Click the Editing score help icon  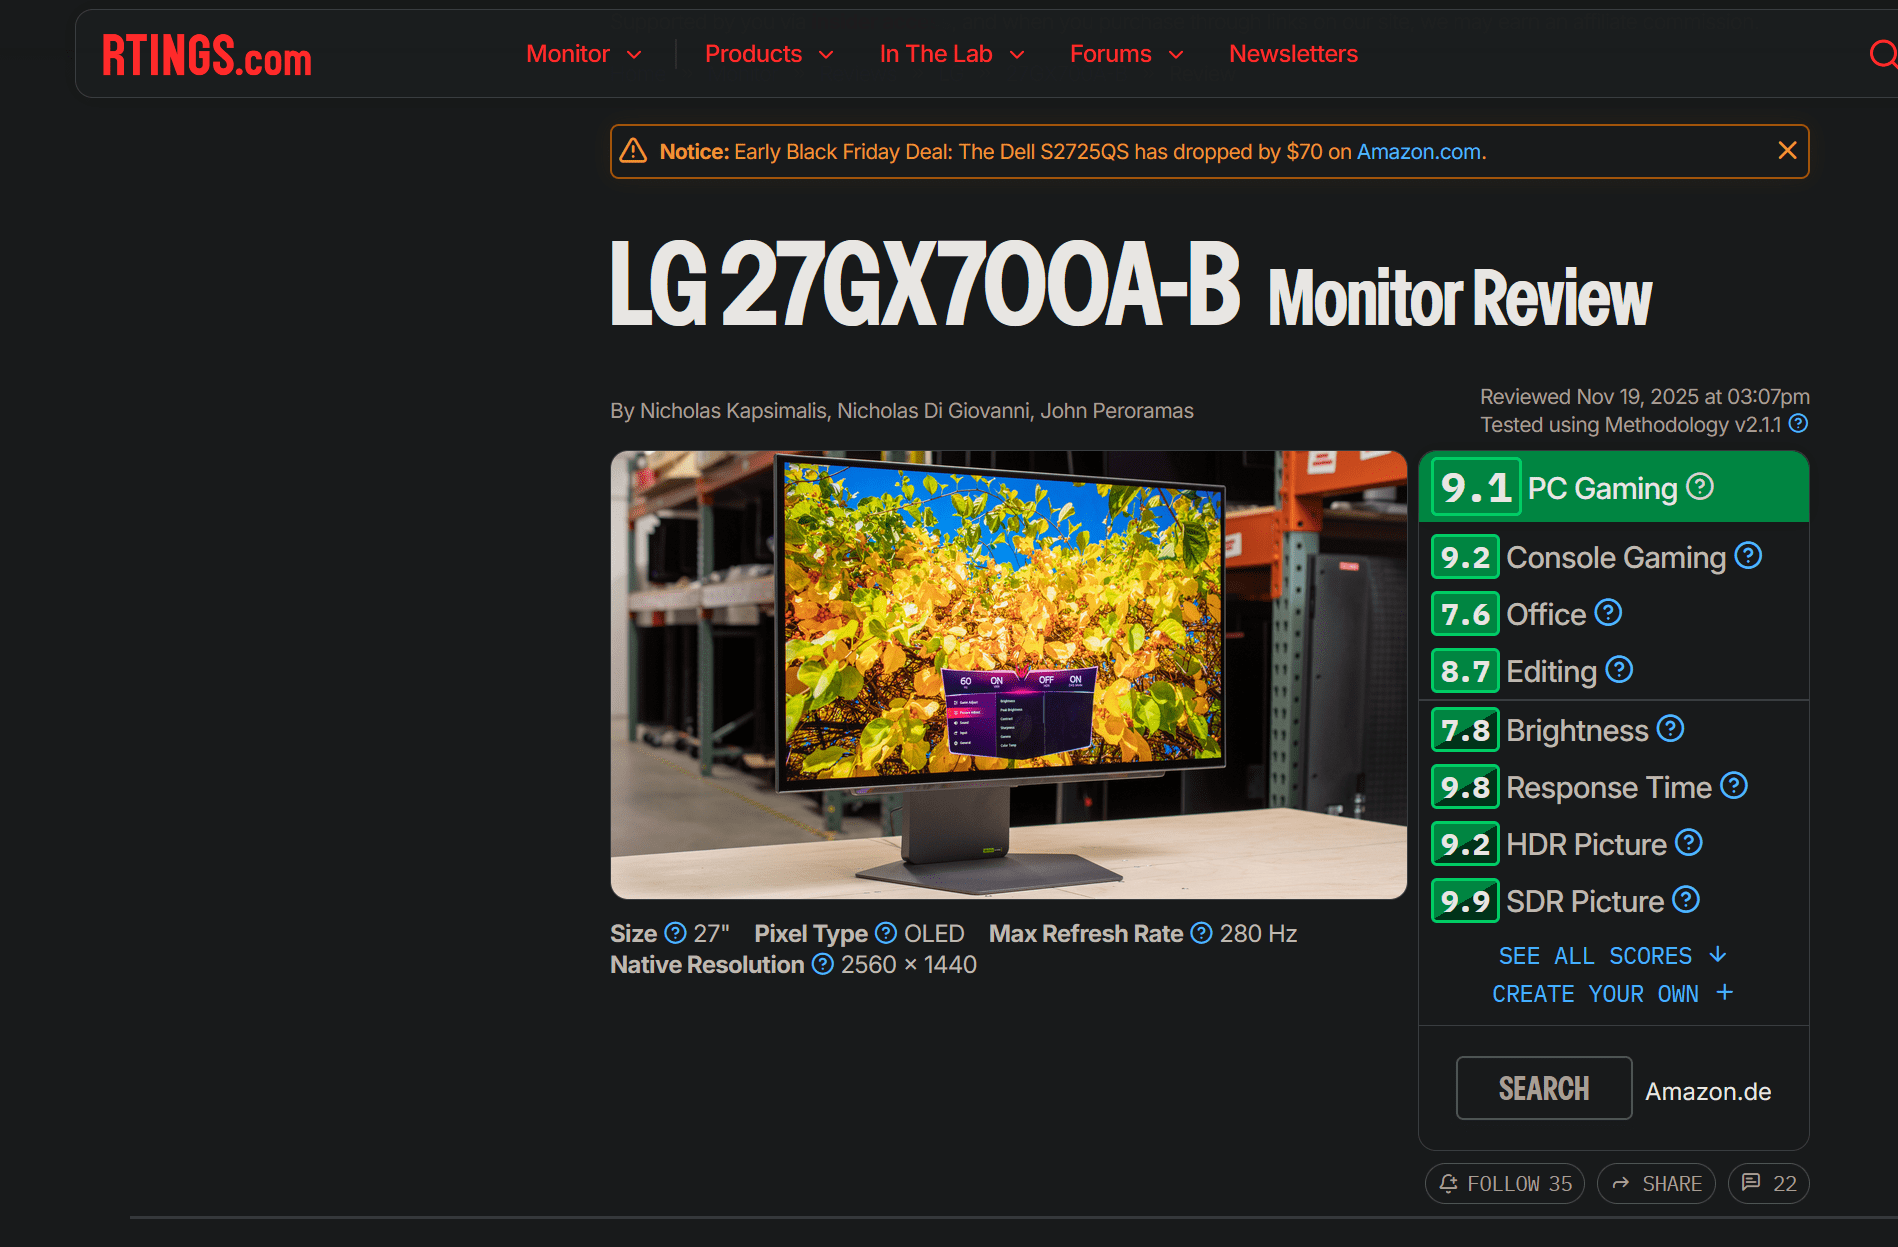[x=1619, y=670]
